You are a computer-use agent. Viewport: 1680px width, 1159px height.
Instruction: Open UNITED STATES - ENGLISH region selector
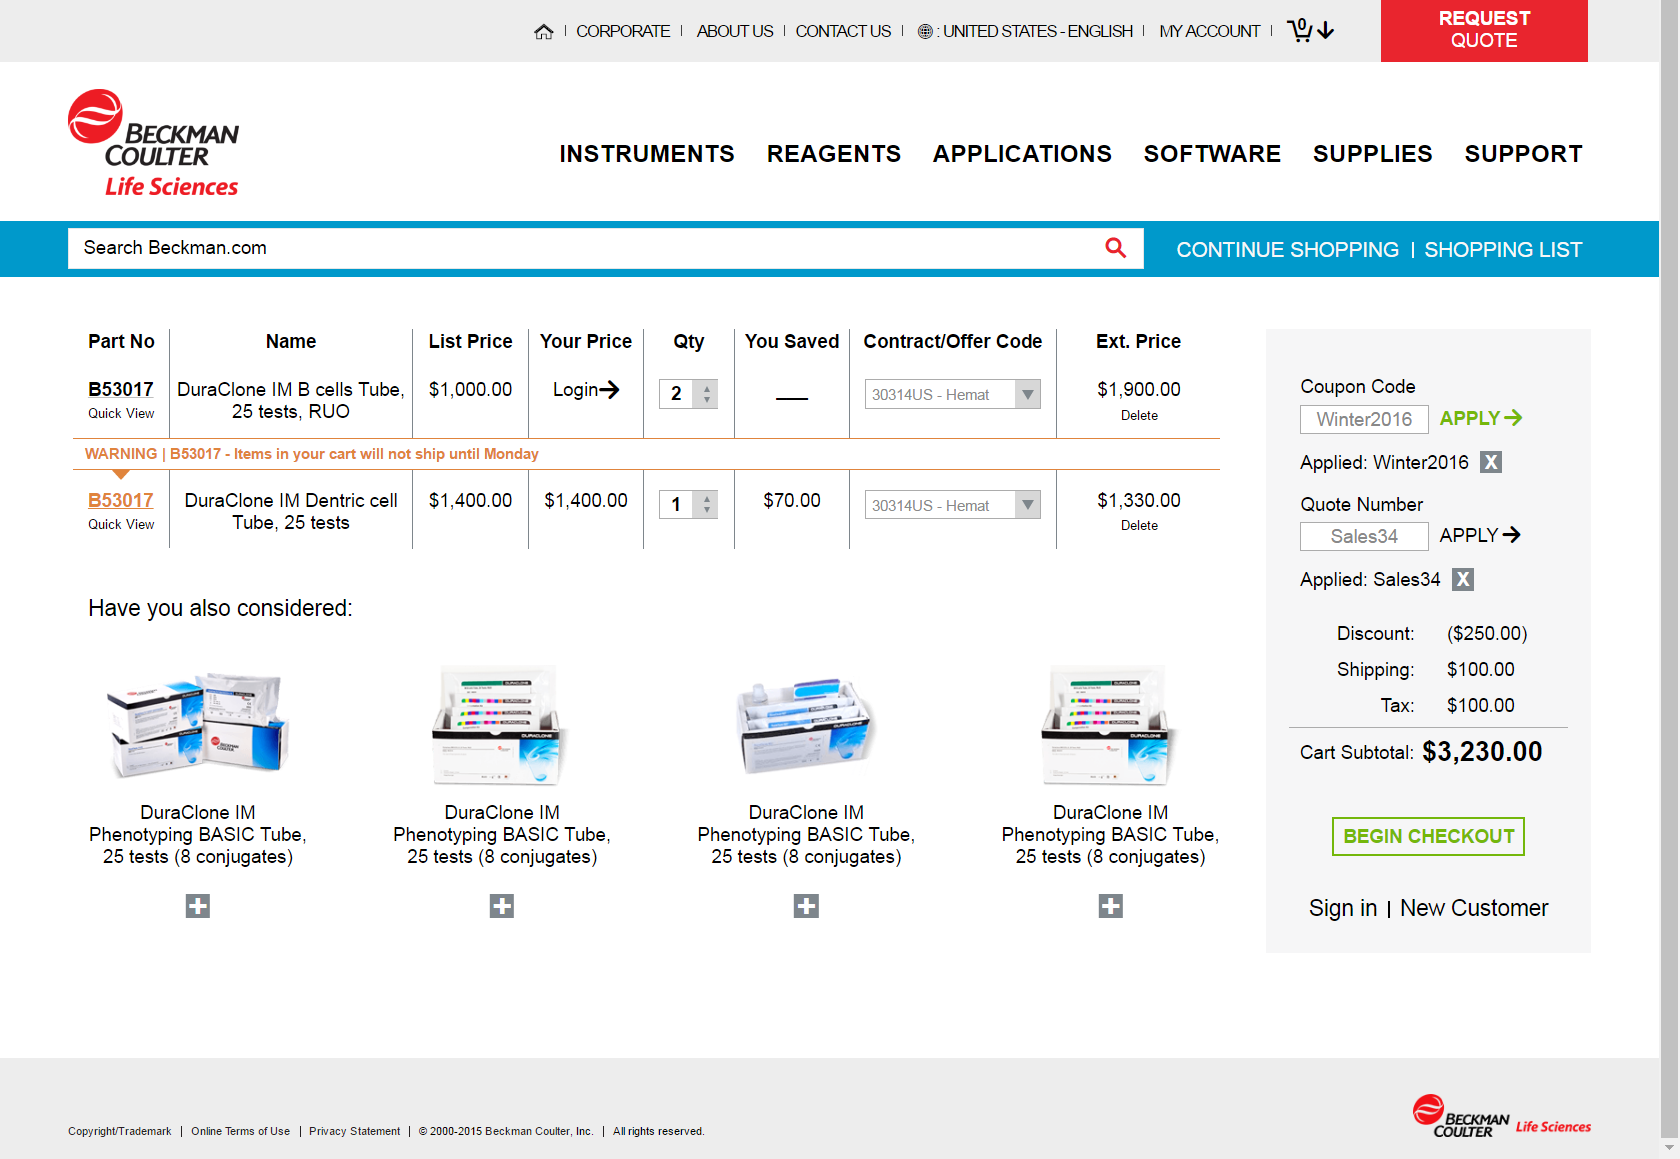[1037, 31]
